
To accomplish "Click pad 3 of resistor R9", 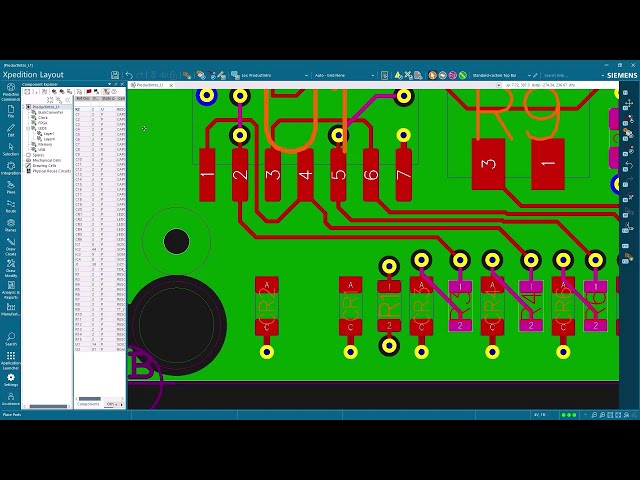I will tap(488, 164).
